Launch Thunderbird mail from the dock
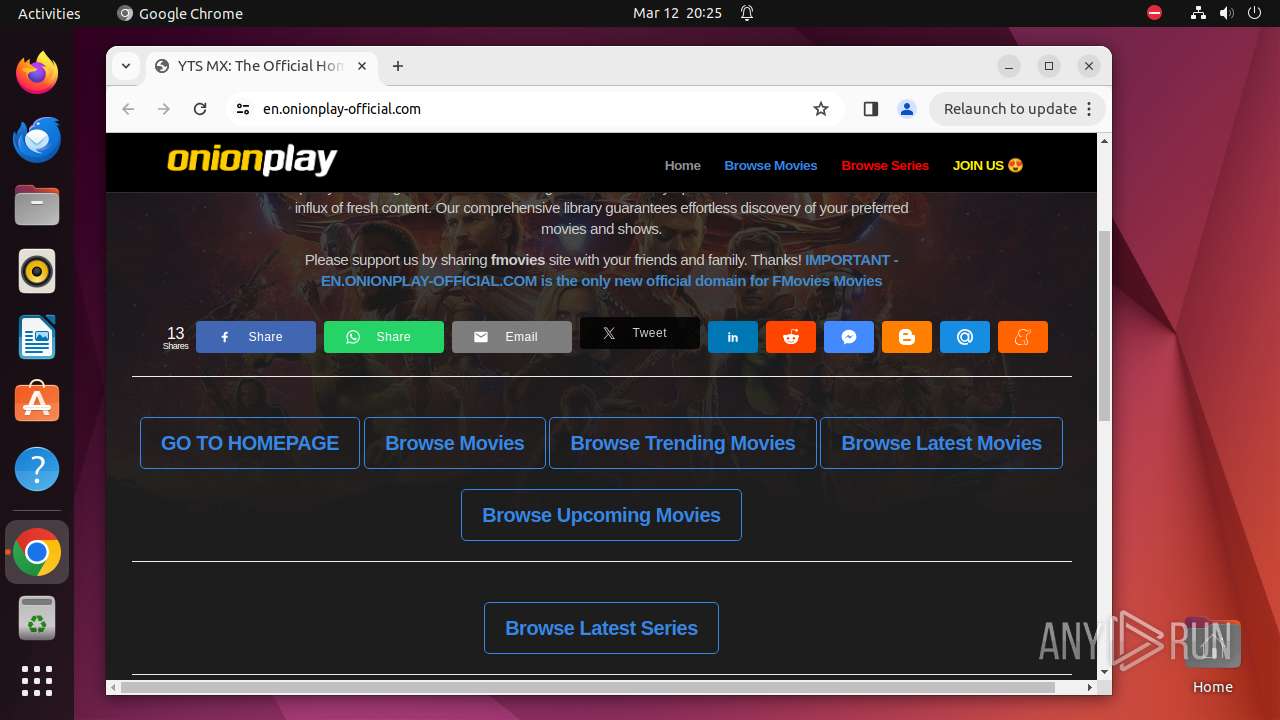Image resolution: width=1280 pixels, height=720 pixels. coord(37,139)
